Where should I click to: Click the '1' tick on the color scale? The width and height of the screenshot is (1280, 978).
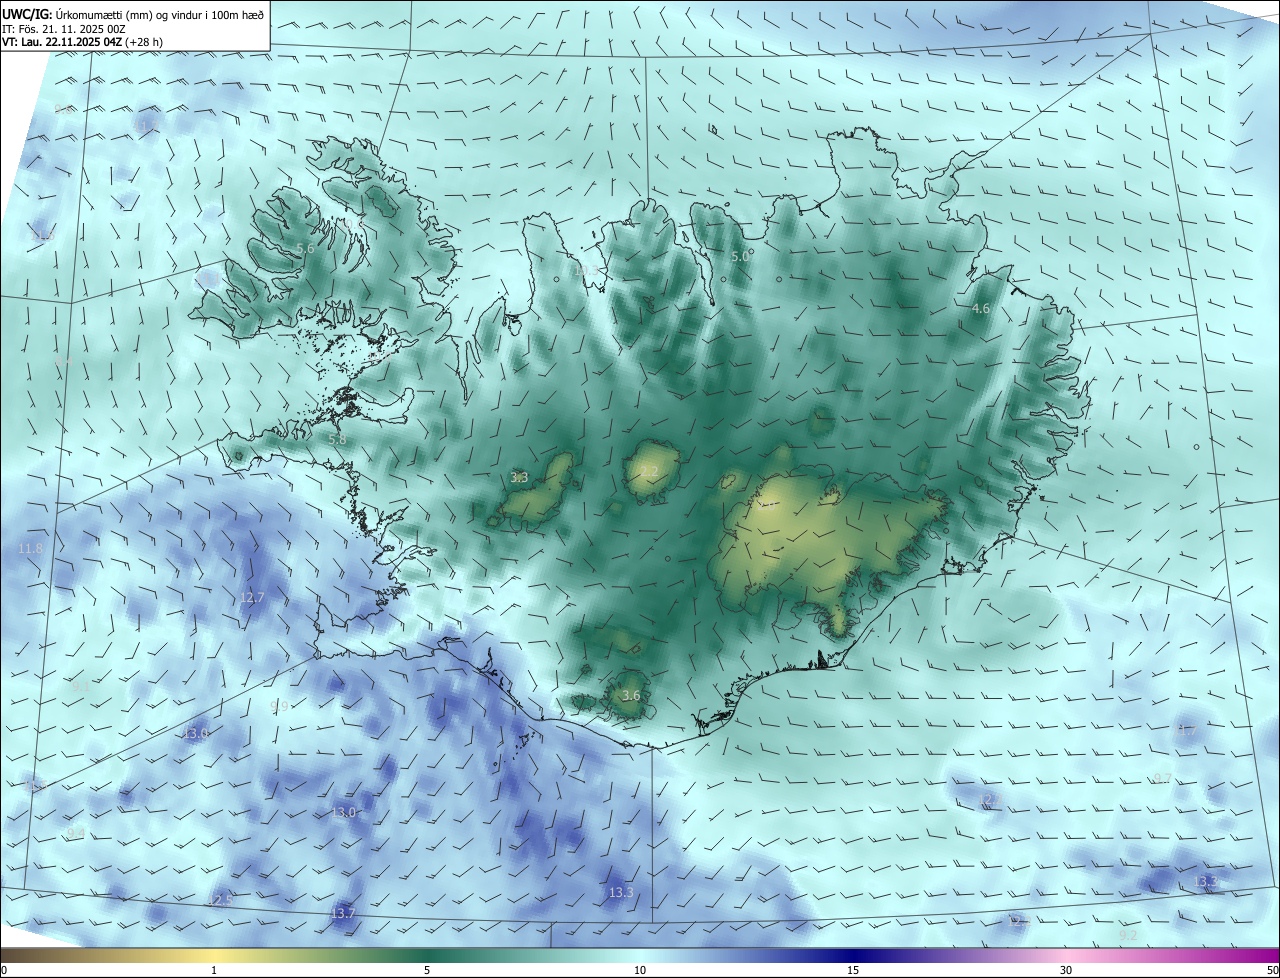(214, 970)
